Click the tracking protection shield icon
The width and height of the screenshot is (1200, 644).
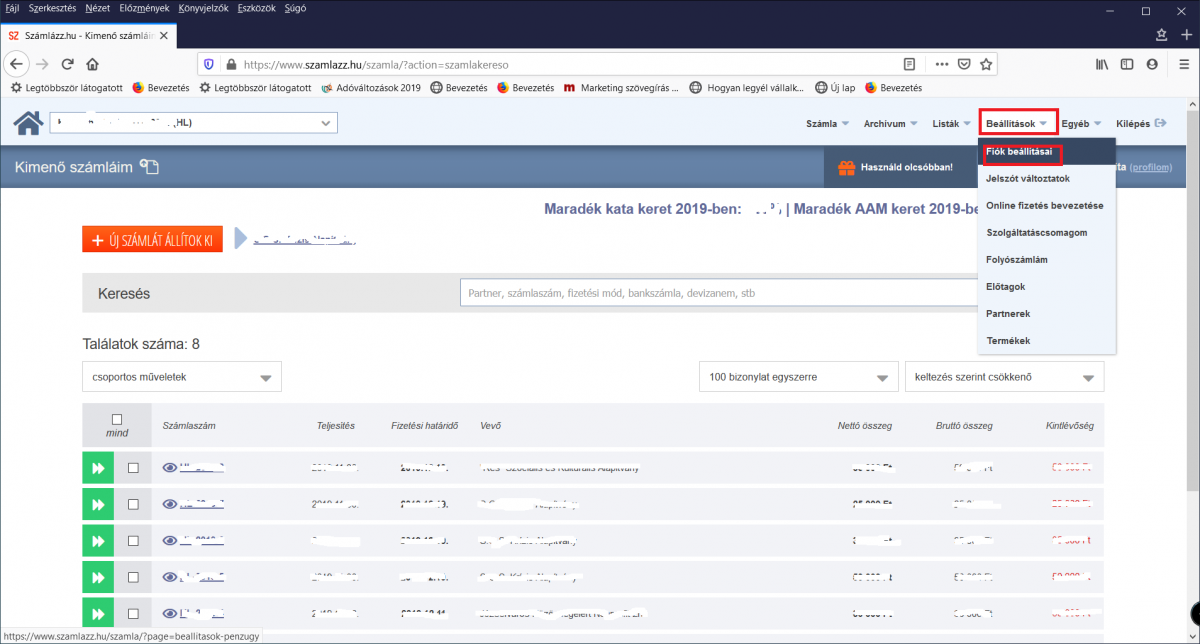(209, 64)
